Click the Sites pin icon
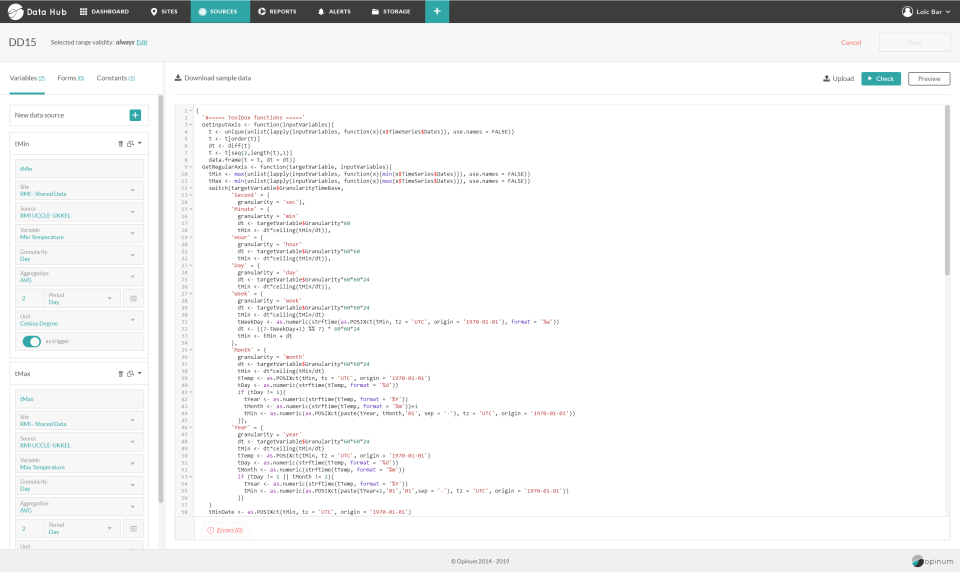960x572 pixels. point(154,12)
